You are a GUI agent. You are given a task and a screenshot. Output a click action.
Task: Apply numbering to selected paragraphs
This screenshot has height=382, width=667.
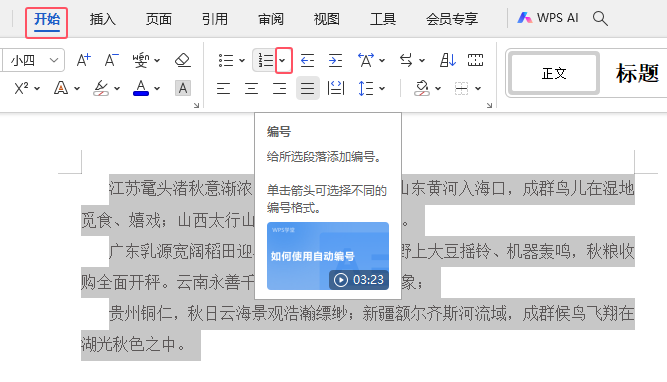(x=265, y=60)
